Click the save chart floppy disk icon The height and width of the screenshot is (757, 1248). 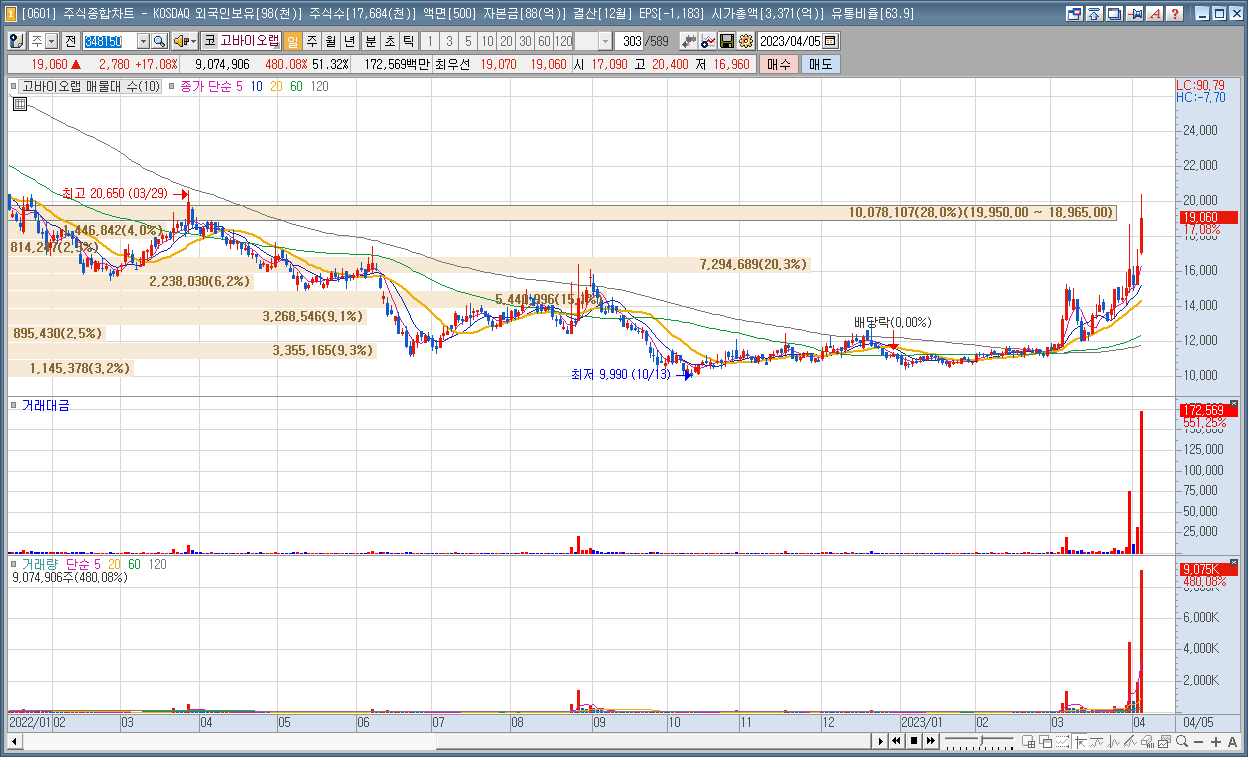[727, 41]
